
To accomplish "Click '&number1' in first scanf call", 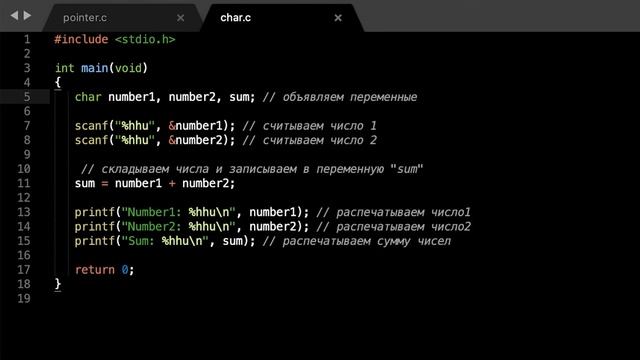I will pyautogui.click(x=195, y=126).
